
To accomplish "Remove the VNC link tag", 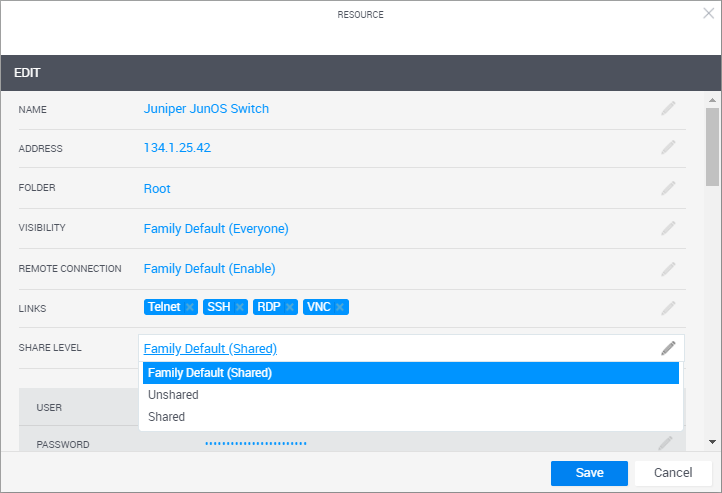I will coord(340,307).
